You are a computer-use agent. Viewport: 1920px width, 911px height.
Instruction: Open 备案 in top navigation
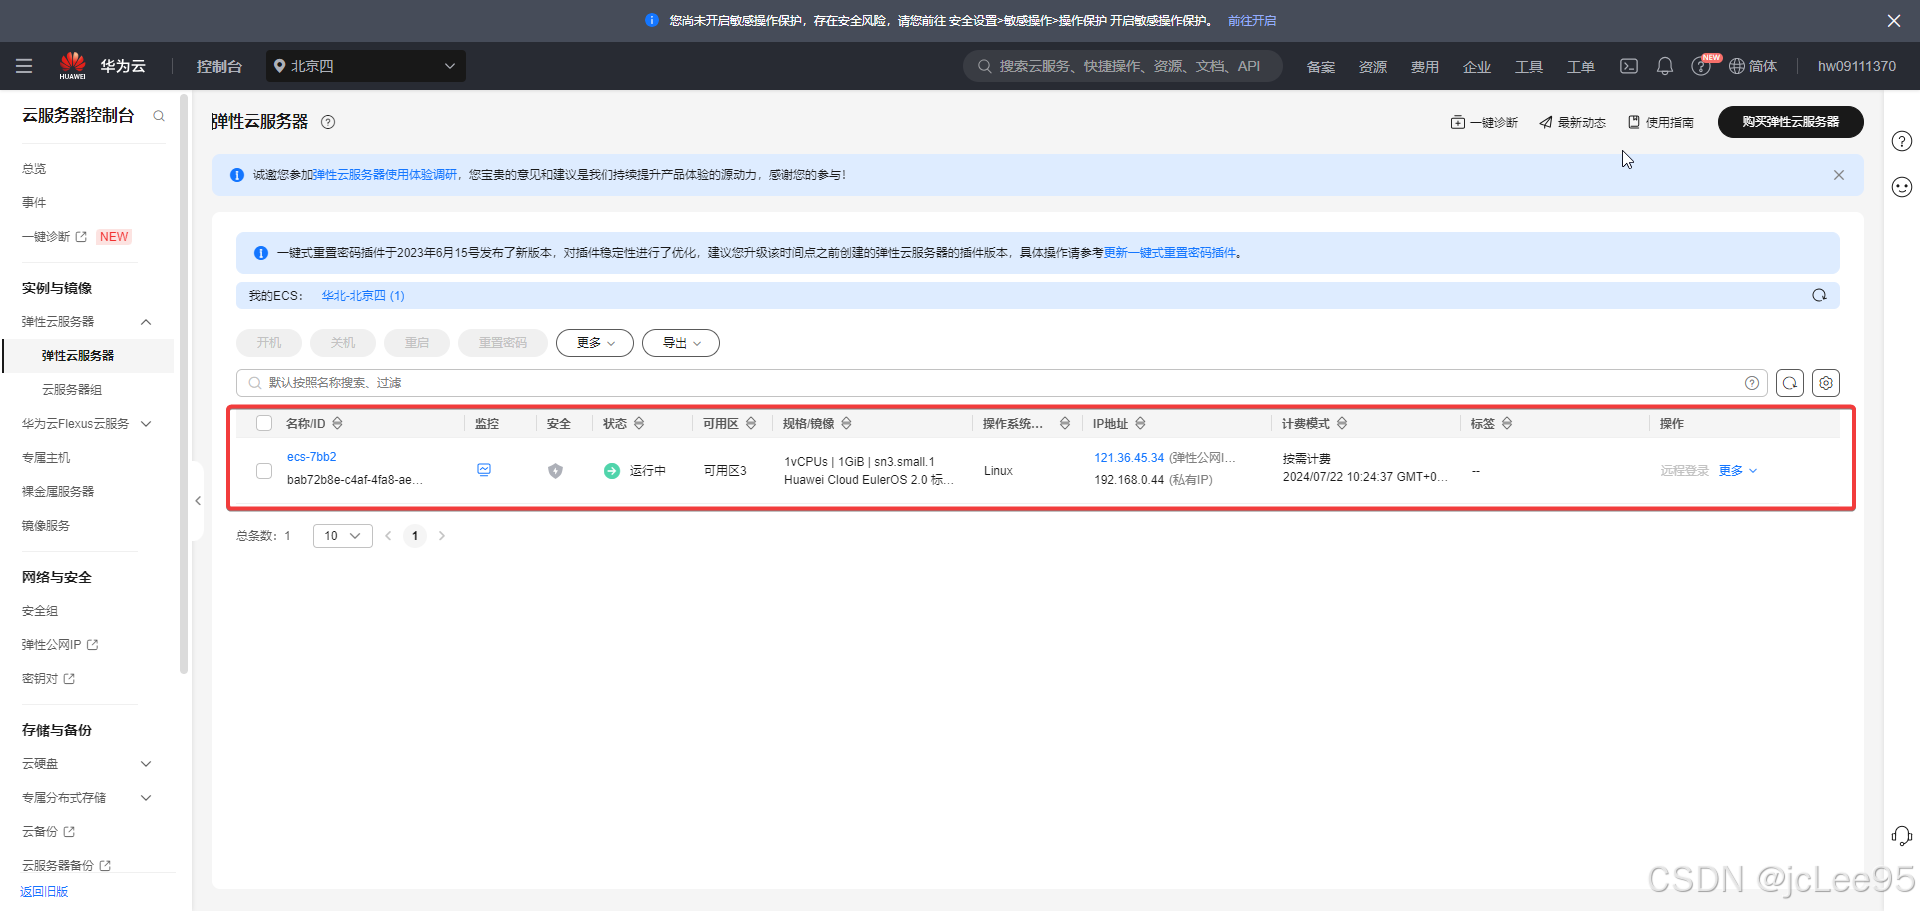click(x=1321, y=67)
